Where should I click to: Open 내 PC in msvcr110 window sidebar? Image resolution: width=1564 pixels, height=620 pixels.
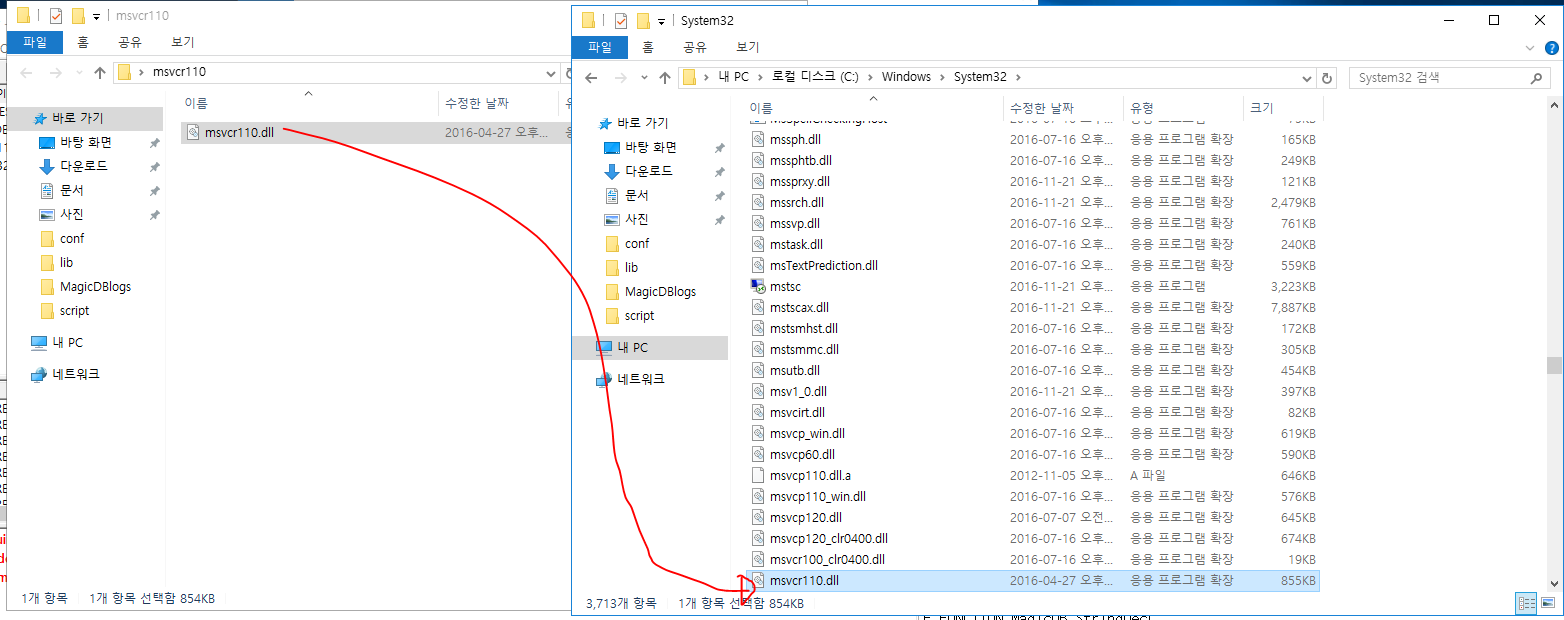[x=67, y=342]
